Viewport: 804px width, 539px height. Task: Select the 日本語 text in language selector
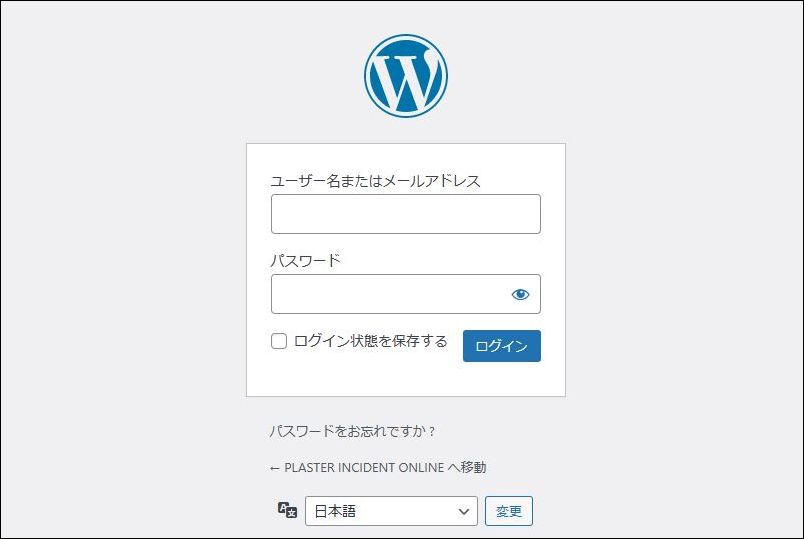tap(335, 511)
